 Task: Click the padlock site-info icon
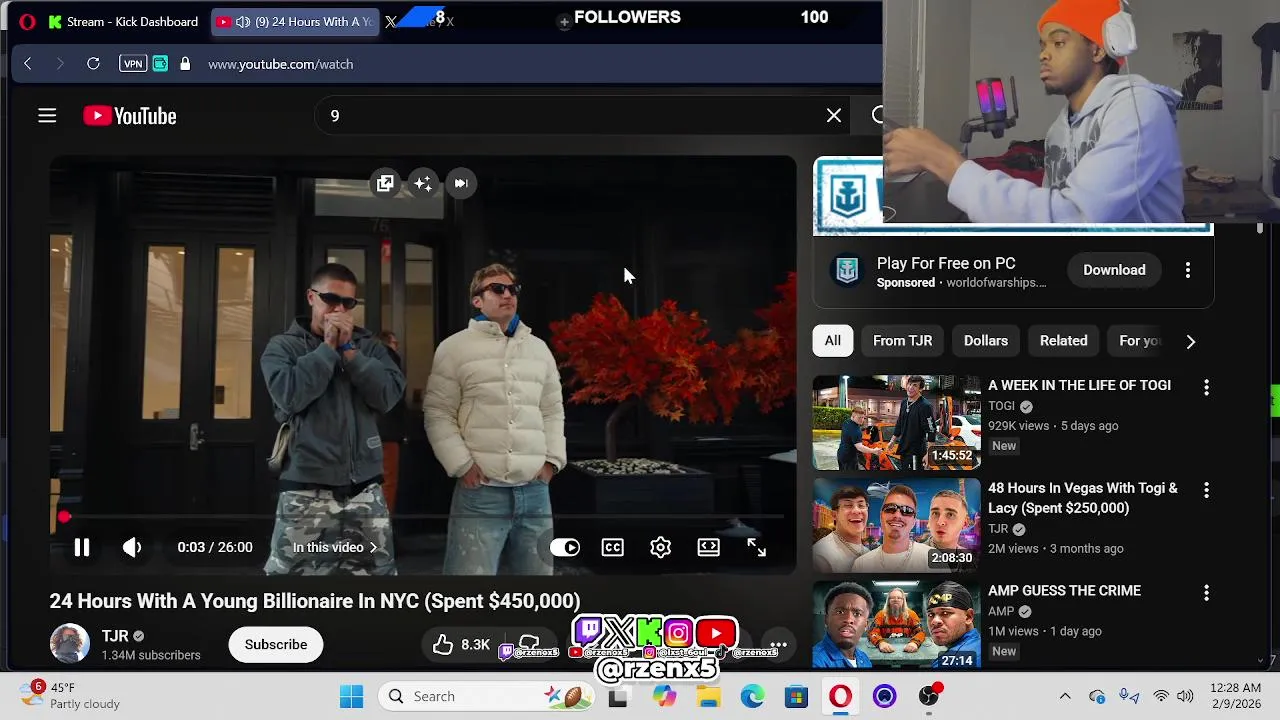point(185,64)
